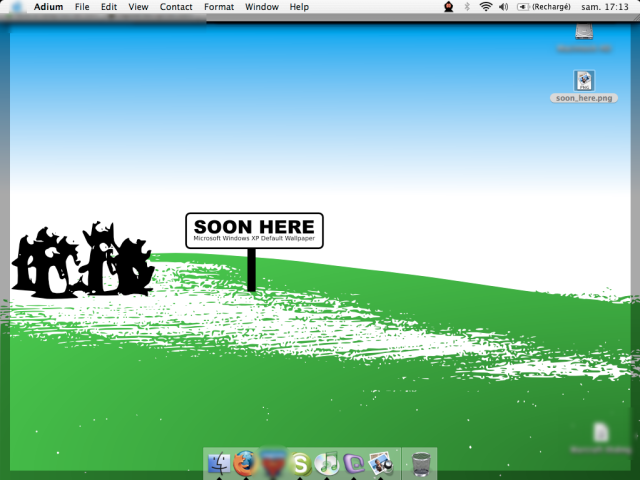Click the (Rechargé) battery status text
Viewport: 640px width, 480px height.
[x=551, y=7]
